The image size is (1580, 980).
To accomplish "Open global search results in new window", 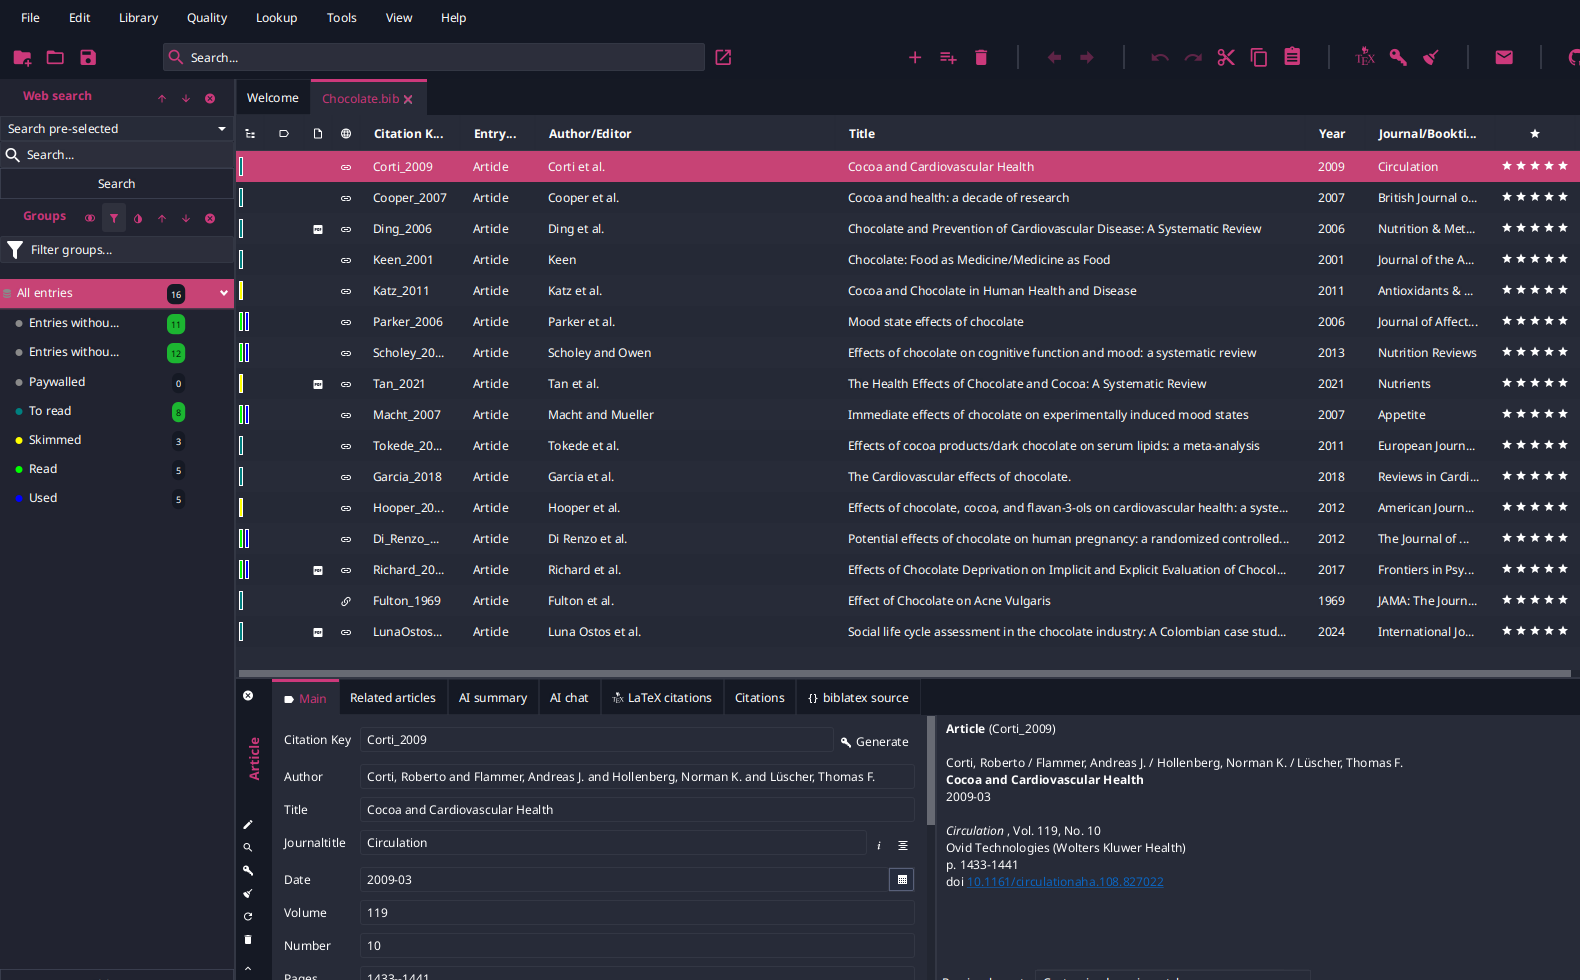I will pos(723,58).
